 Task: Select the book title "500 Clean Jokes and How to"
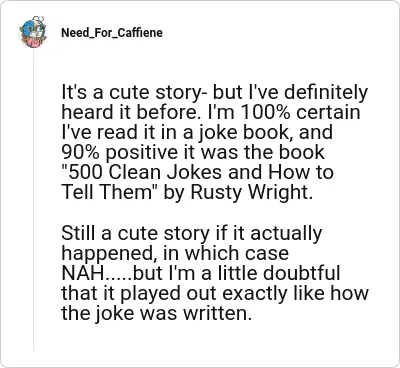coord(197,172)
